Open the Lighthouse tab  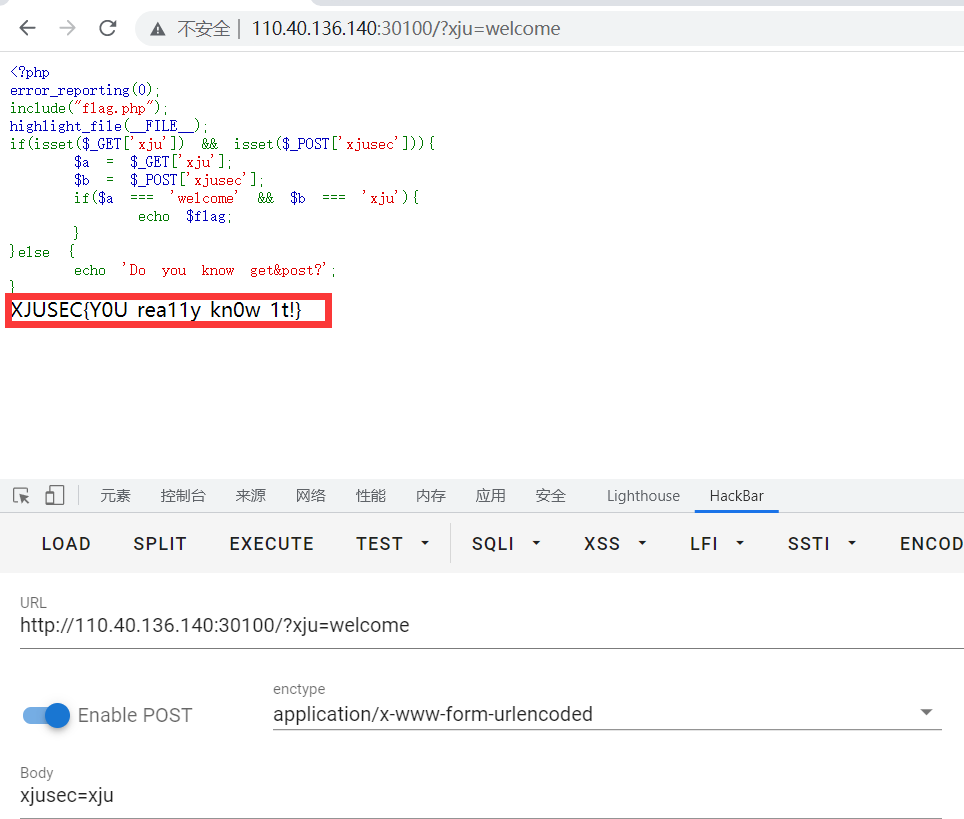(x=643, y=496)
